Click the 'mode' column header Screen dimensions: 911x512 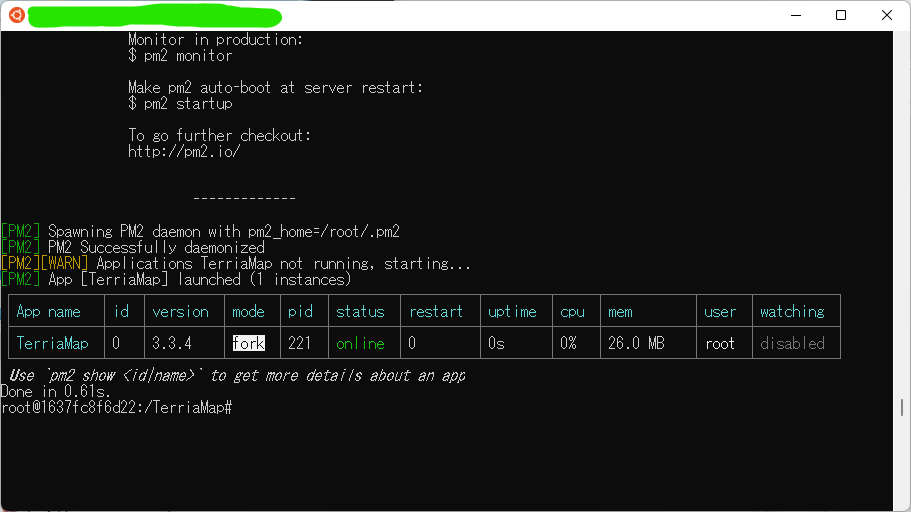click(248, 312)
